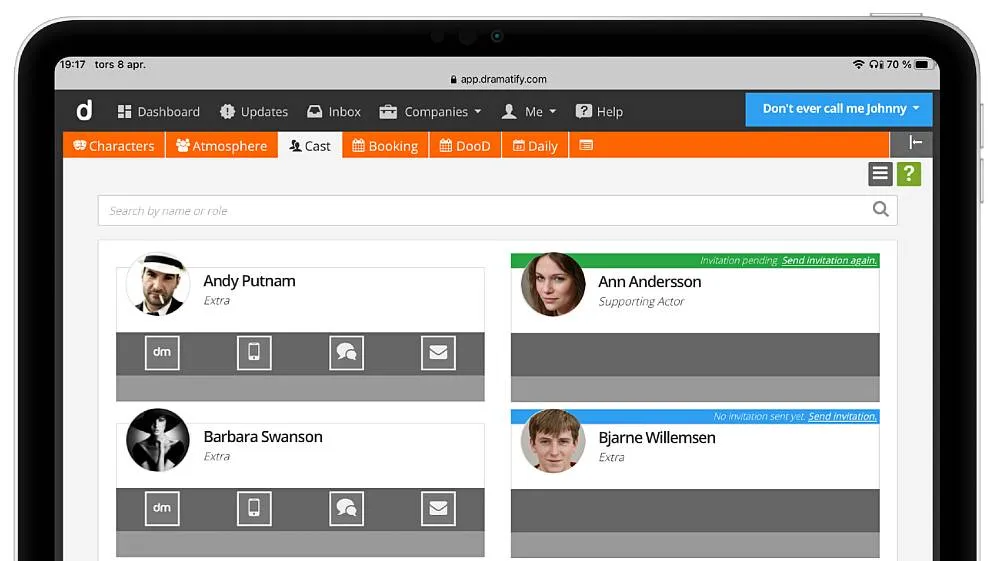This screenshot has width=1000, height=561.
Task: Open the Updates page
Action: coord(254,112)
